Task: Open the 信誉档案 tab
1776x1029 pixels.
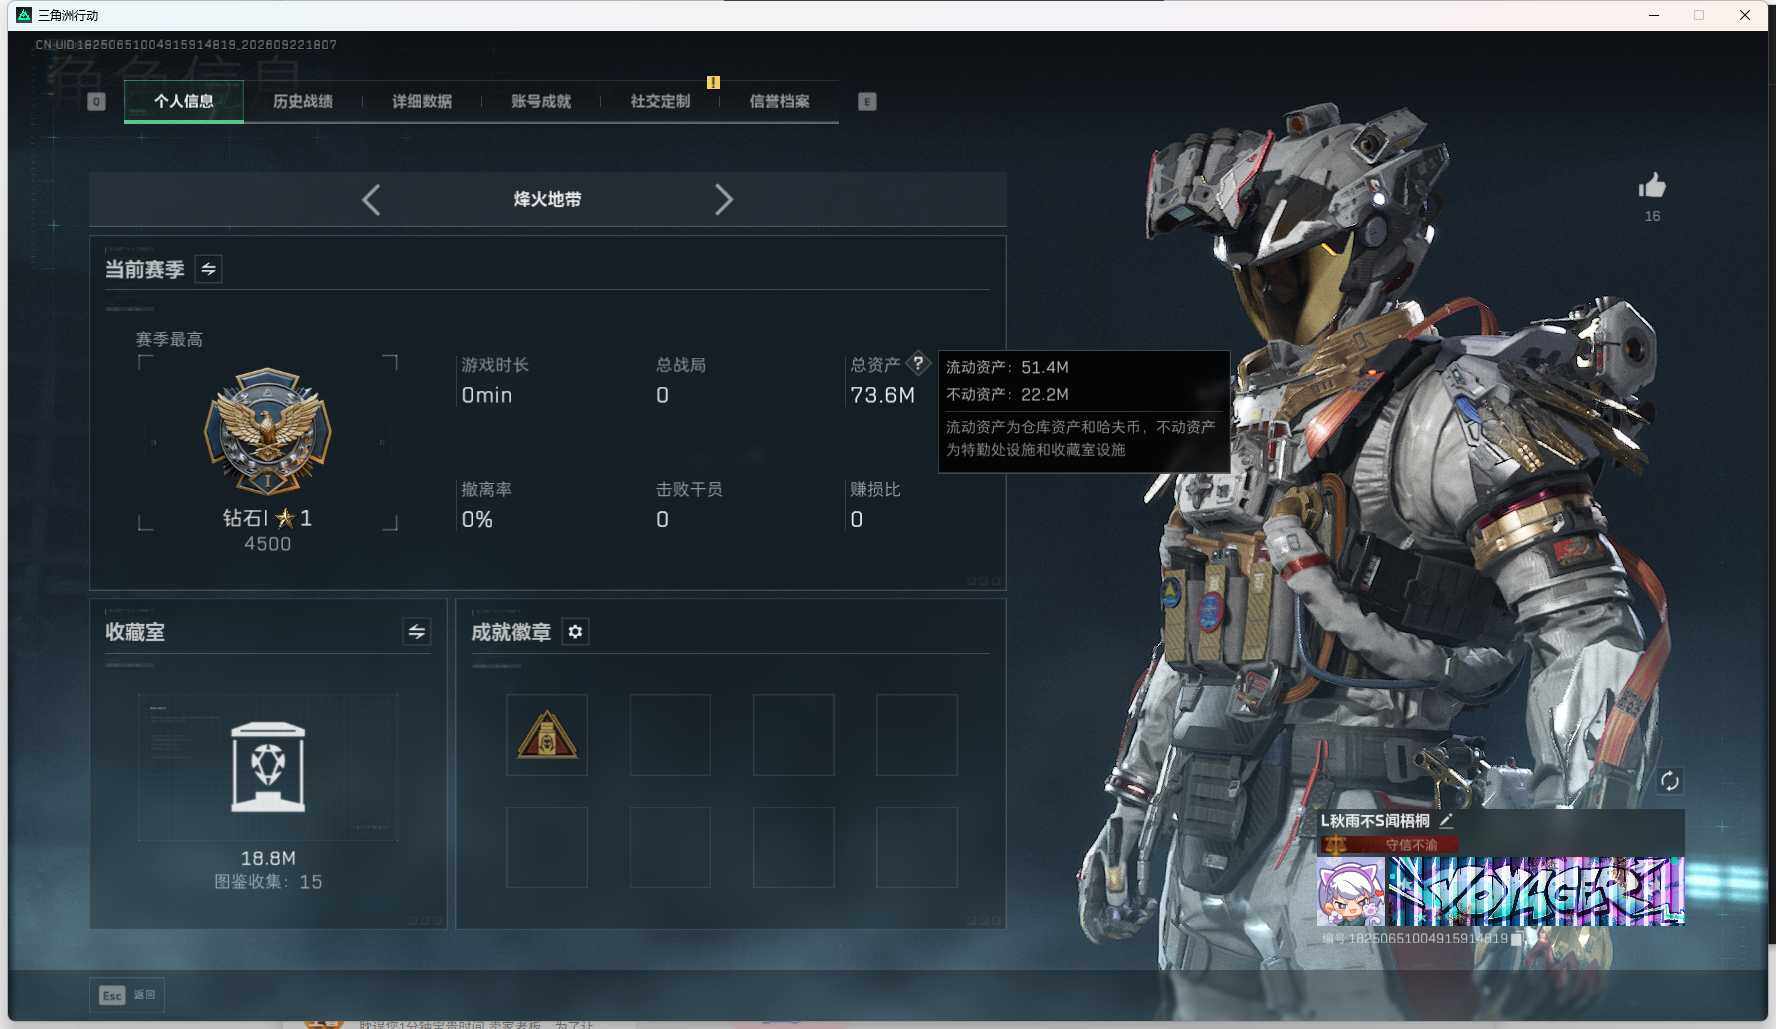Action: pyautogui.click(x=779, y=101)
